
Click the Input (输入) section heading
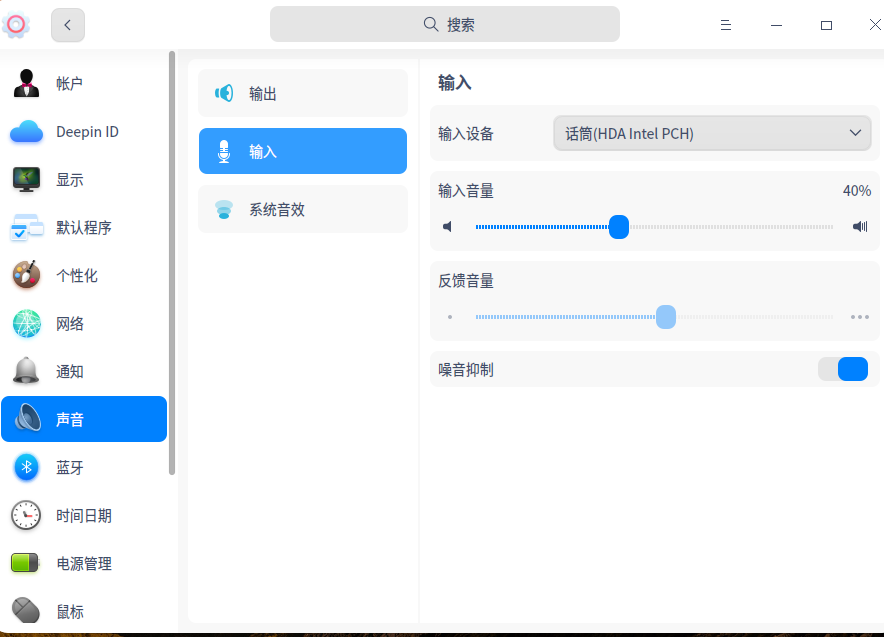coord(455,83)
